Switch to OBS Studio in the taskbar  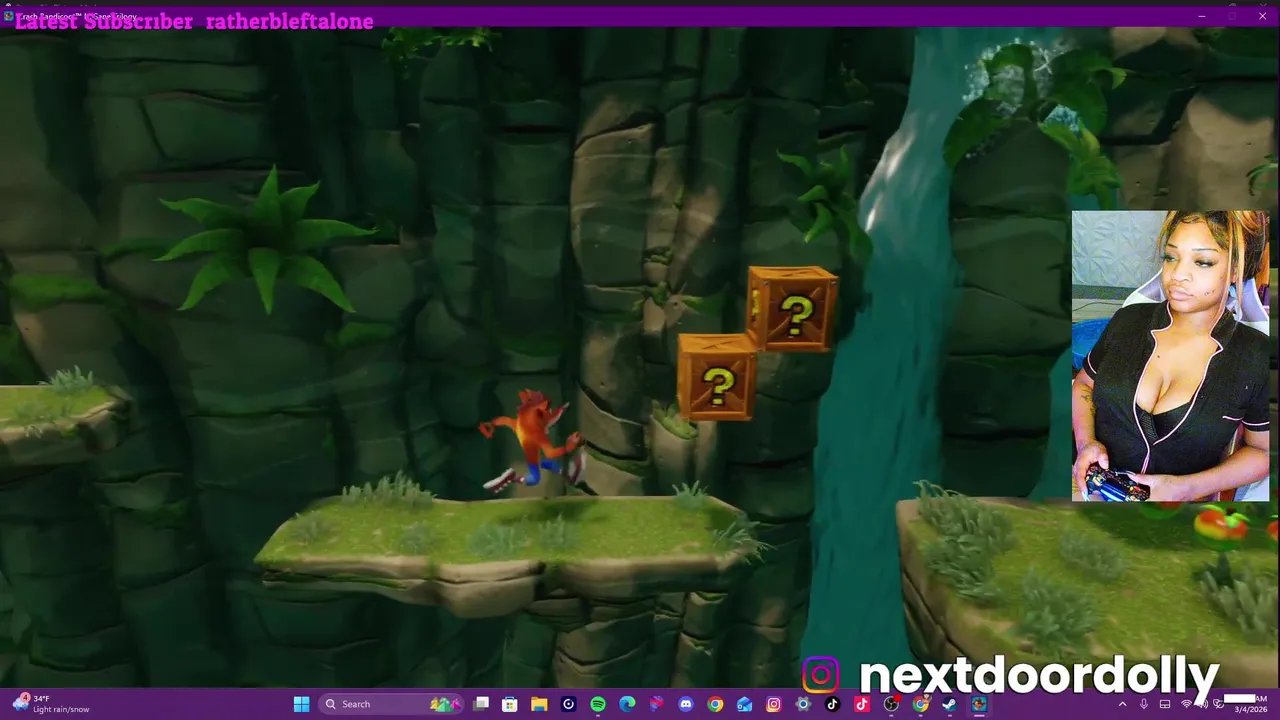pos(891,704)
